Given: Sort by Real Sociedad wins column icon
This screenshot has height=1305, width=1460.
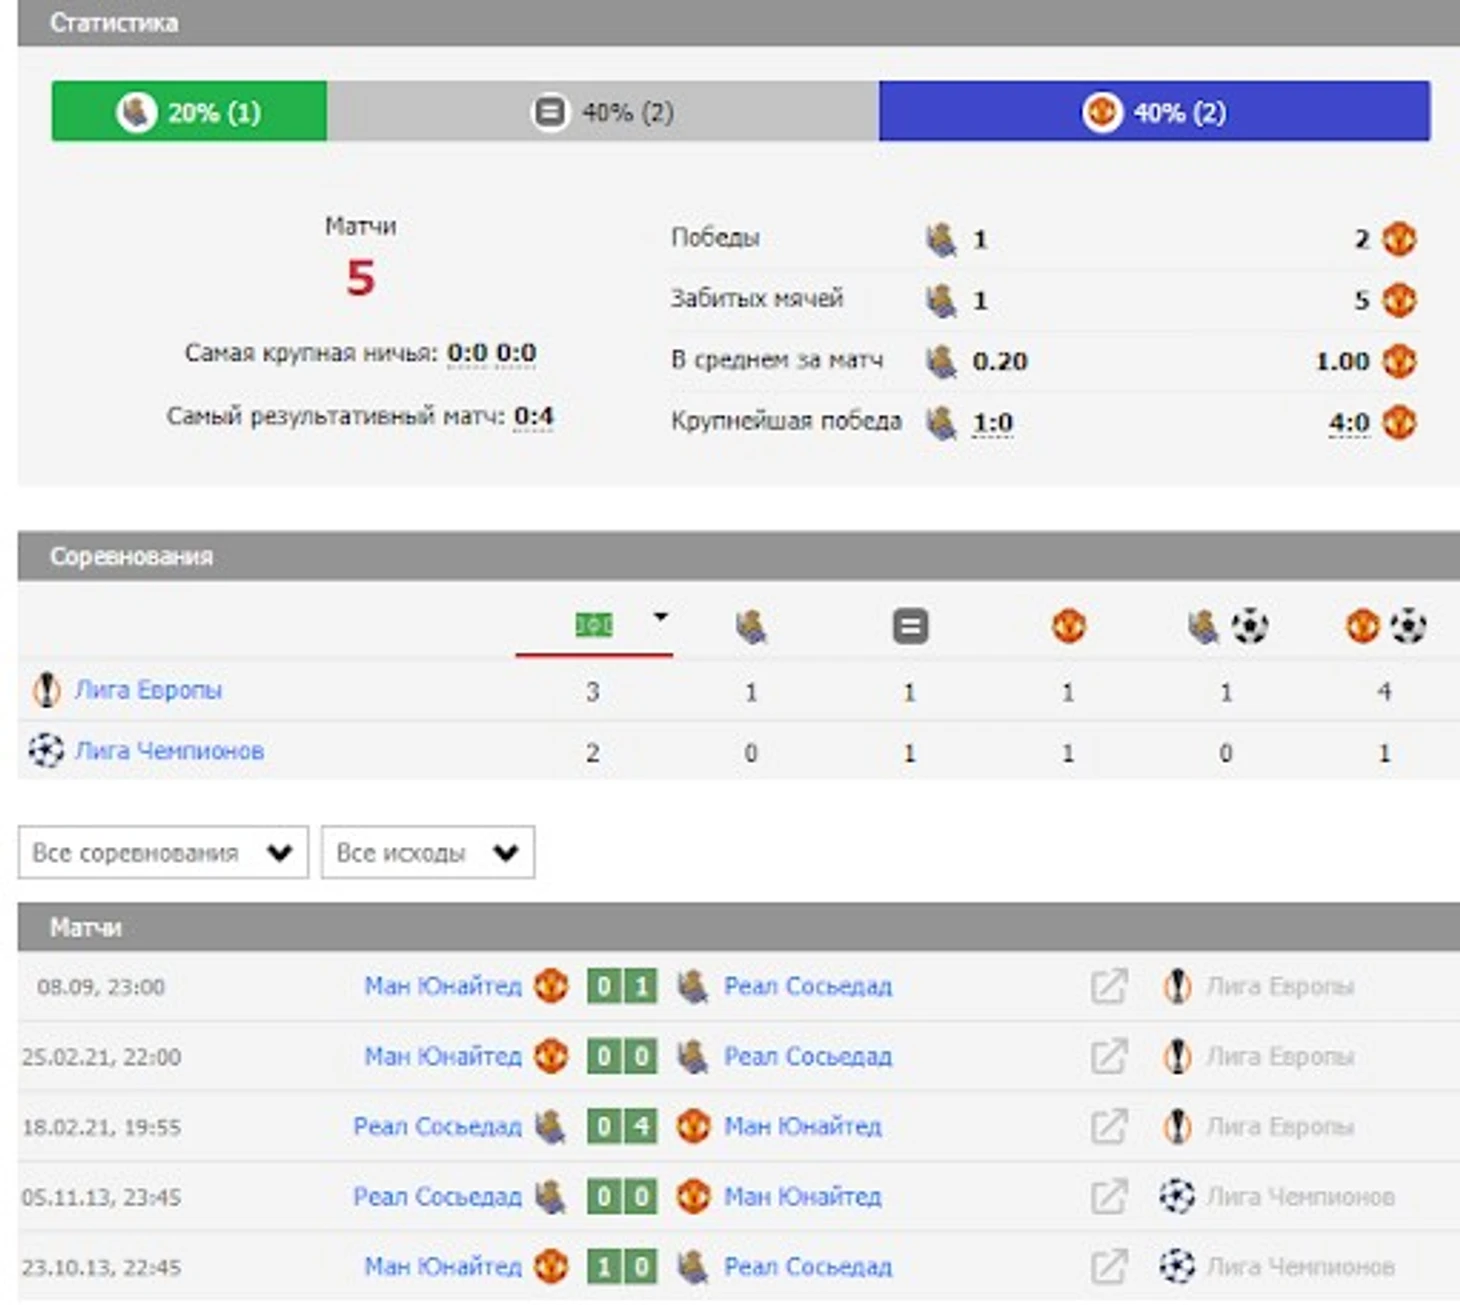Looking at the screenshot, I should [751, 627].
